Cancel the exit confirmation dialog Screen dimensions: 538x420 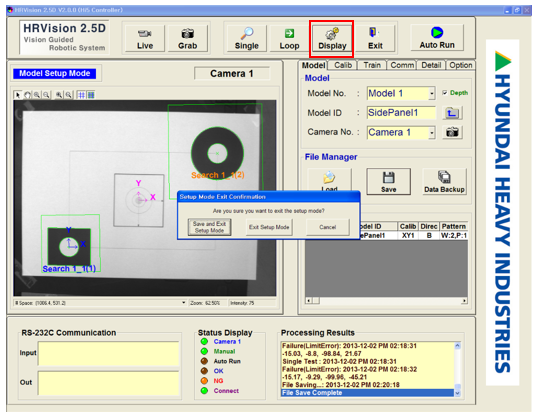click(328, 227)
